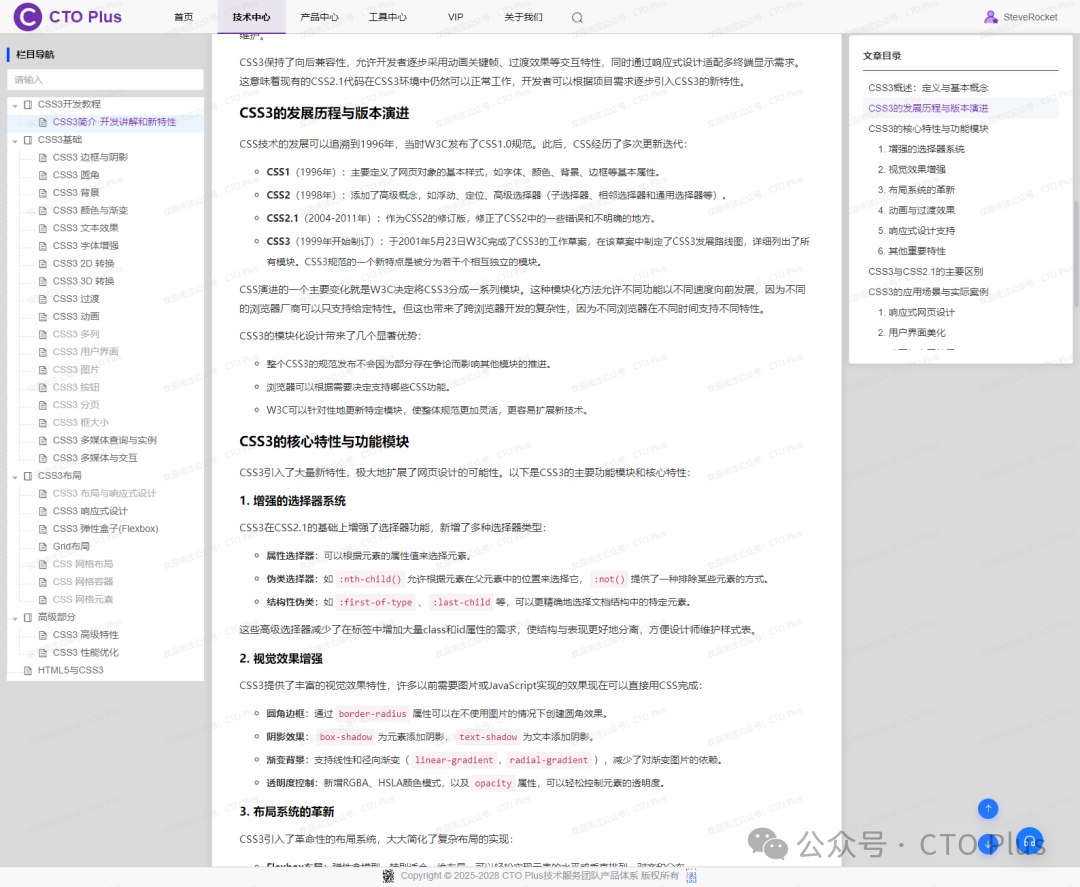
Task: Open CSS3 多列 tree item
Action: click(76, 334)
